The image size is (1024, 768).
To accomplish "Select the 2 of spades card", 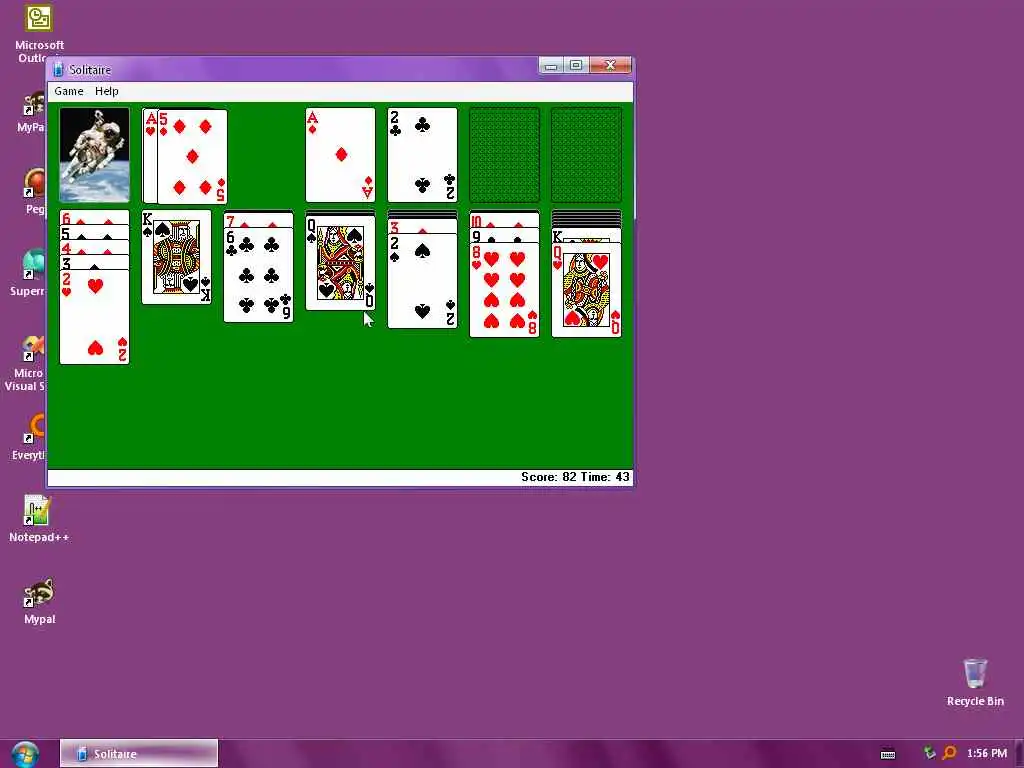I will pos(423,281).
